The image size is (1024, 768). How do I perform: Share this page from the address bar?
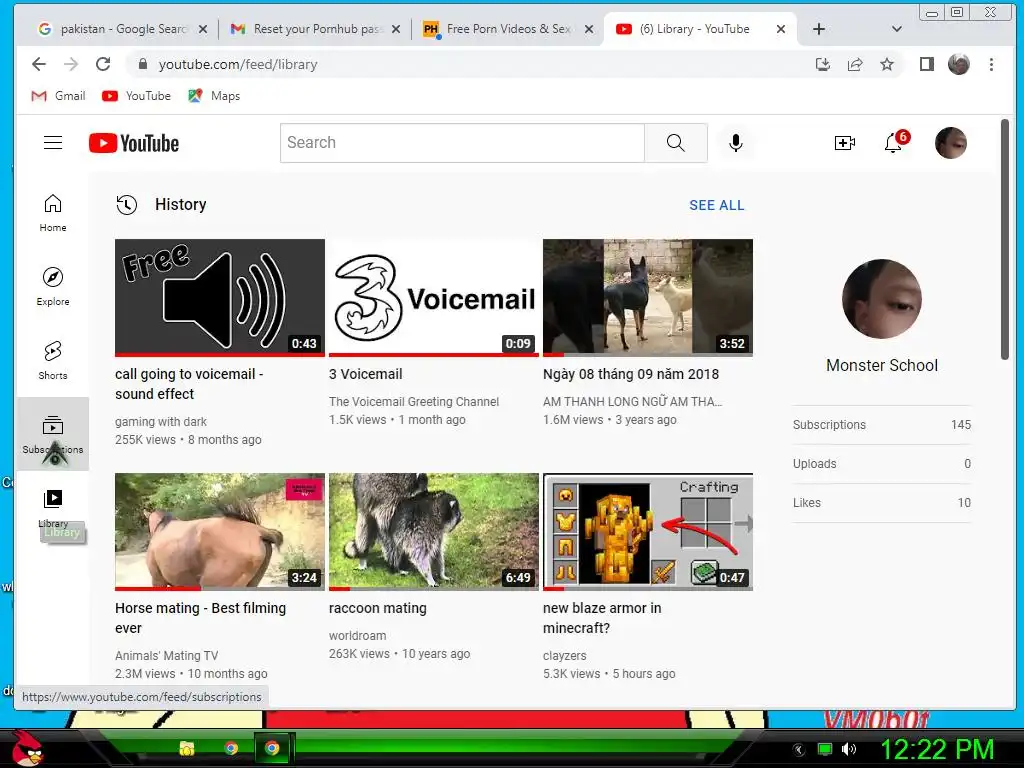pyautogui.click(x=855, y=64)
